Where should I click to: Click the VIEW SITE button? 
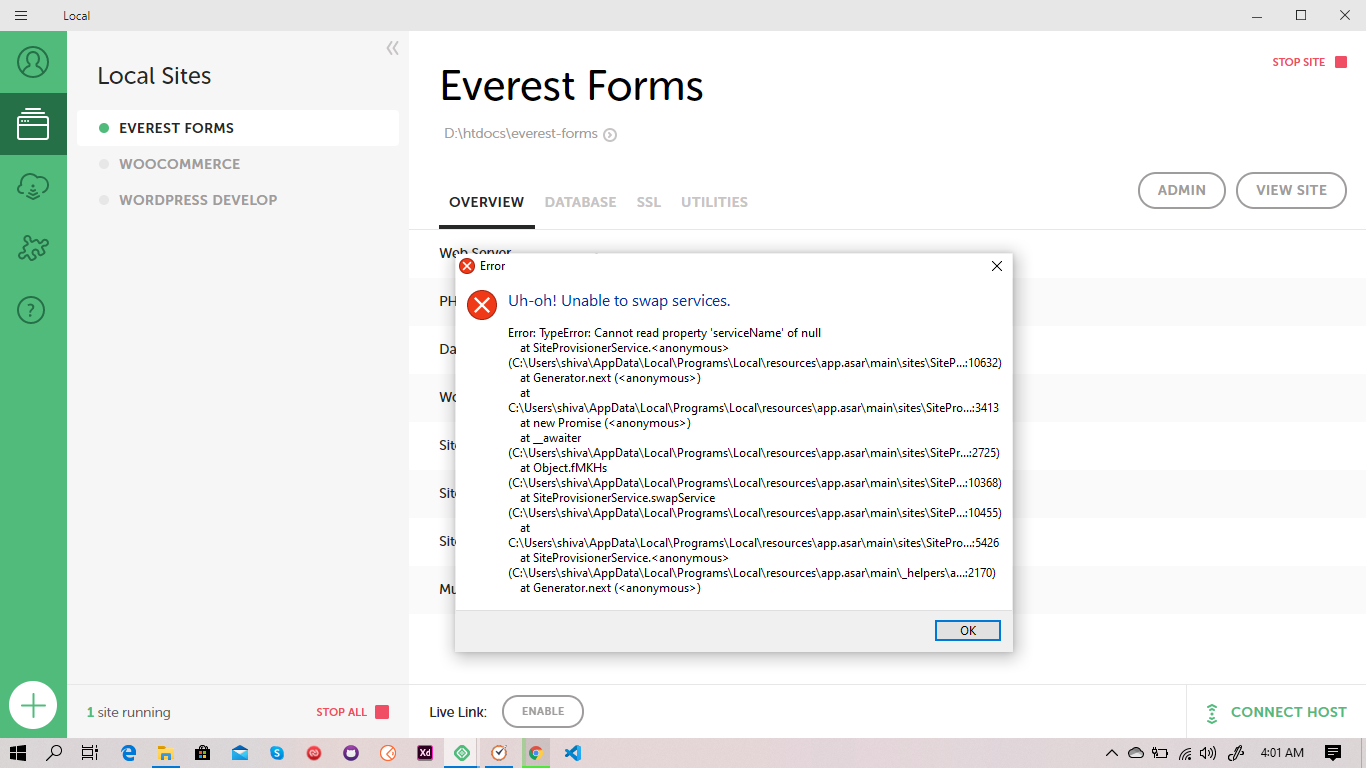coord(1291,190)
